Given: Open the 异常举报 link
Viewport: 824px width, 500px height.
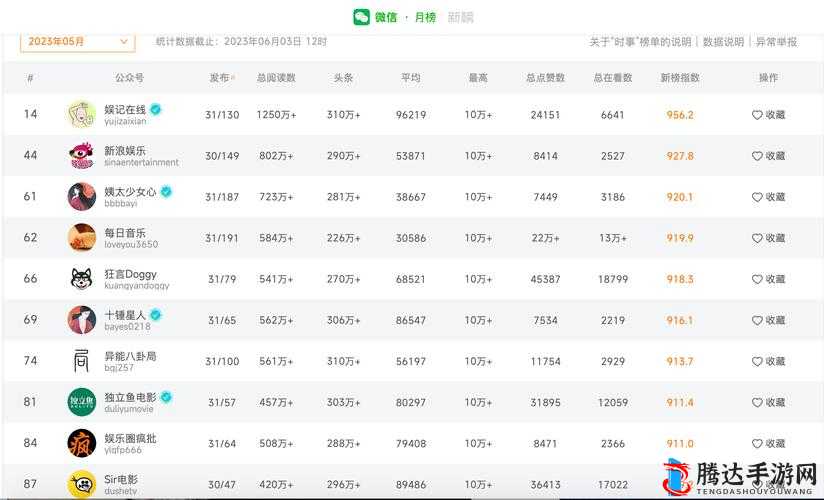Looking at the screenshot, I should tap(776, 42).
